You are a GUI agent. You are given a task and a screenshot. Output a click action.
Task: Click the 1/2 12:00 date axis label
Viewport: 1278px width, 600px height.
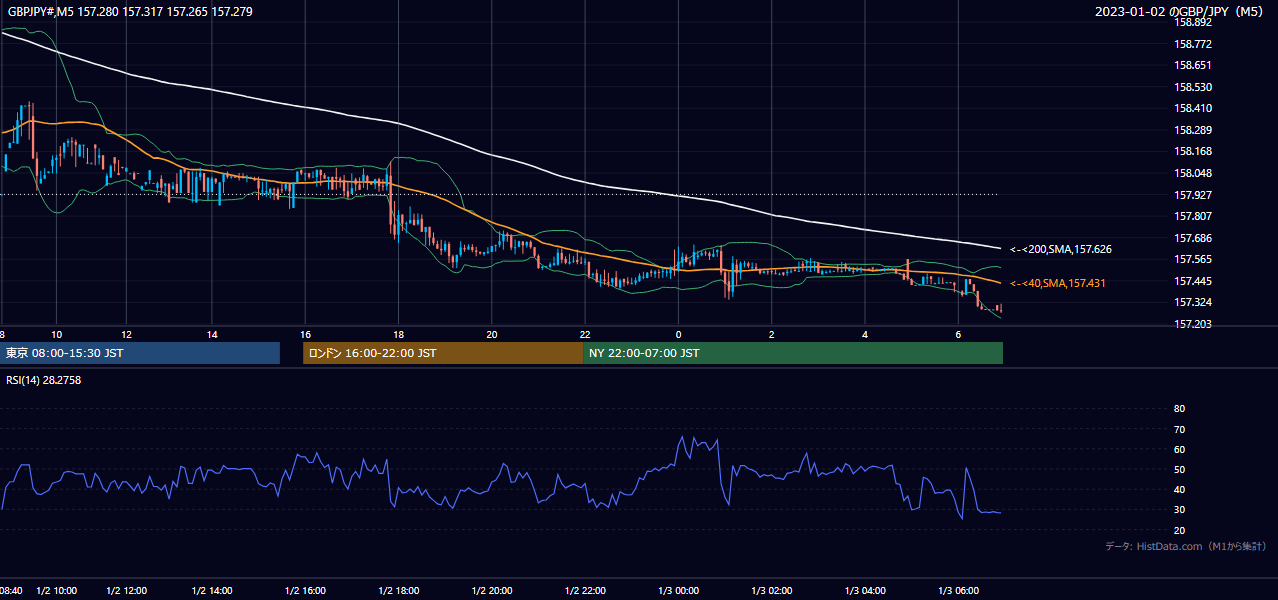point(125,591)
